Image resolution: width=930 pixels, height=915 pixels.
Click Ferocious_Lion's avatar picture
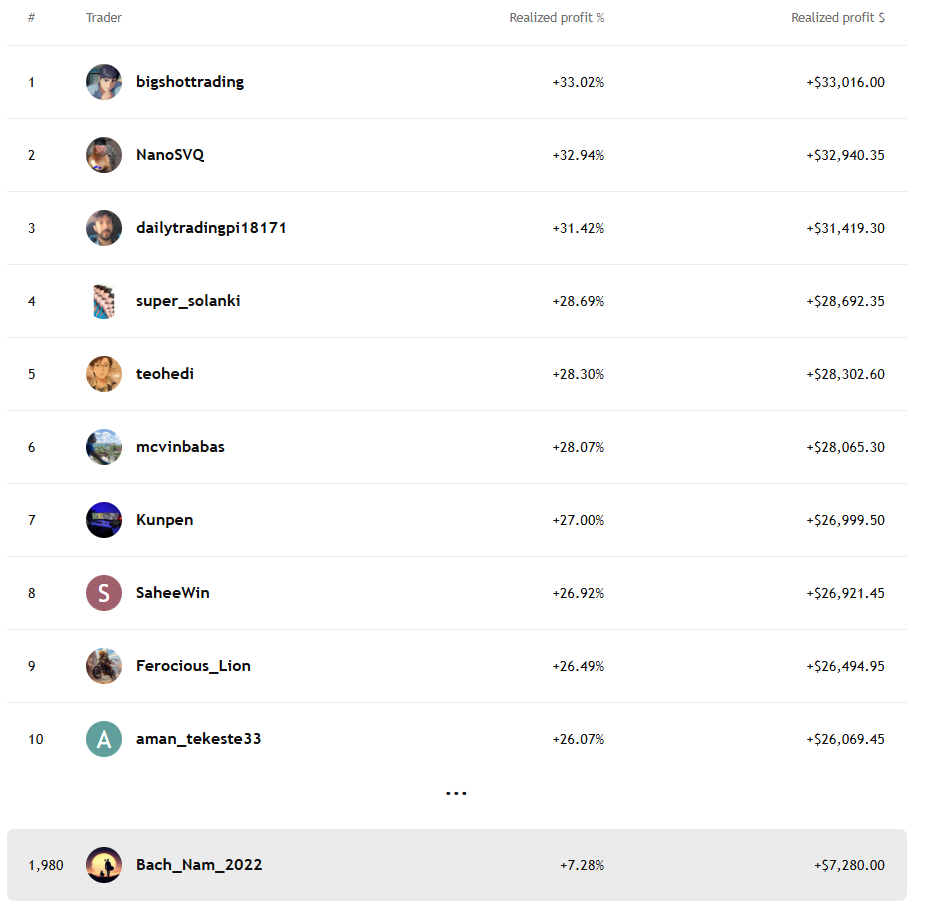104,666
